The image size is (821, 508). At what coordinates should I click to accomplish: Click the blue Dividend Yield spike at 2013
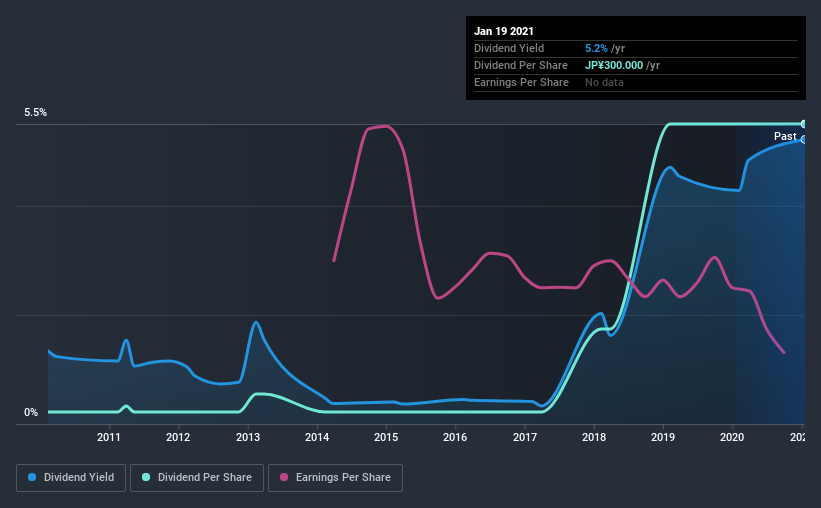[256, 323]
